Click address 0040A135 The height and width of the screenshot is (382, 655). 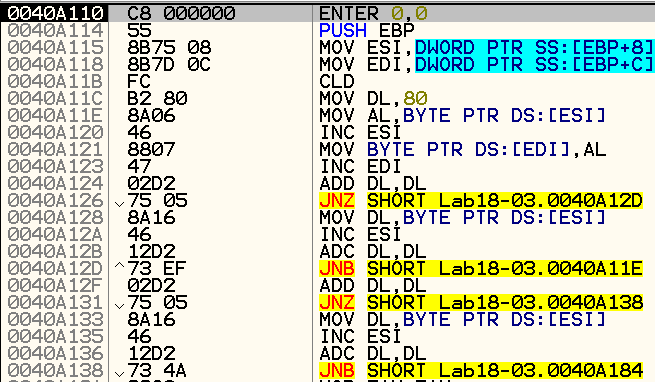55,336
